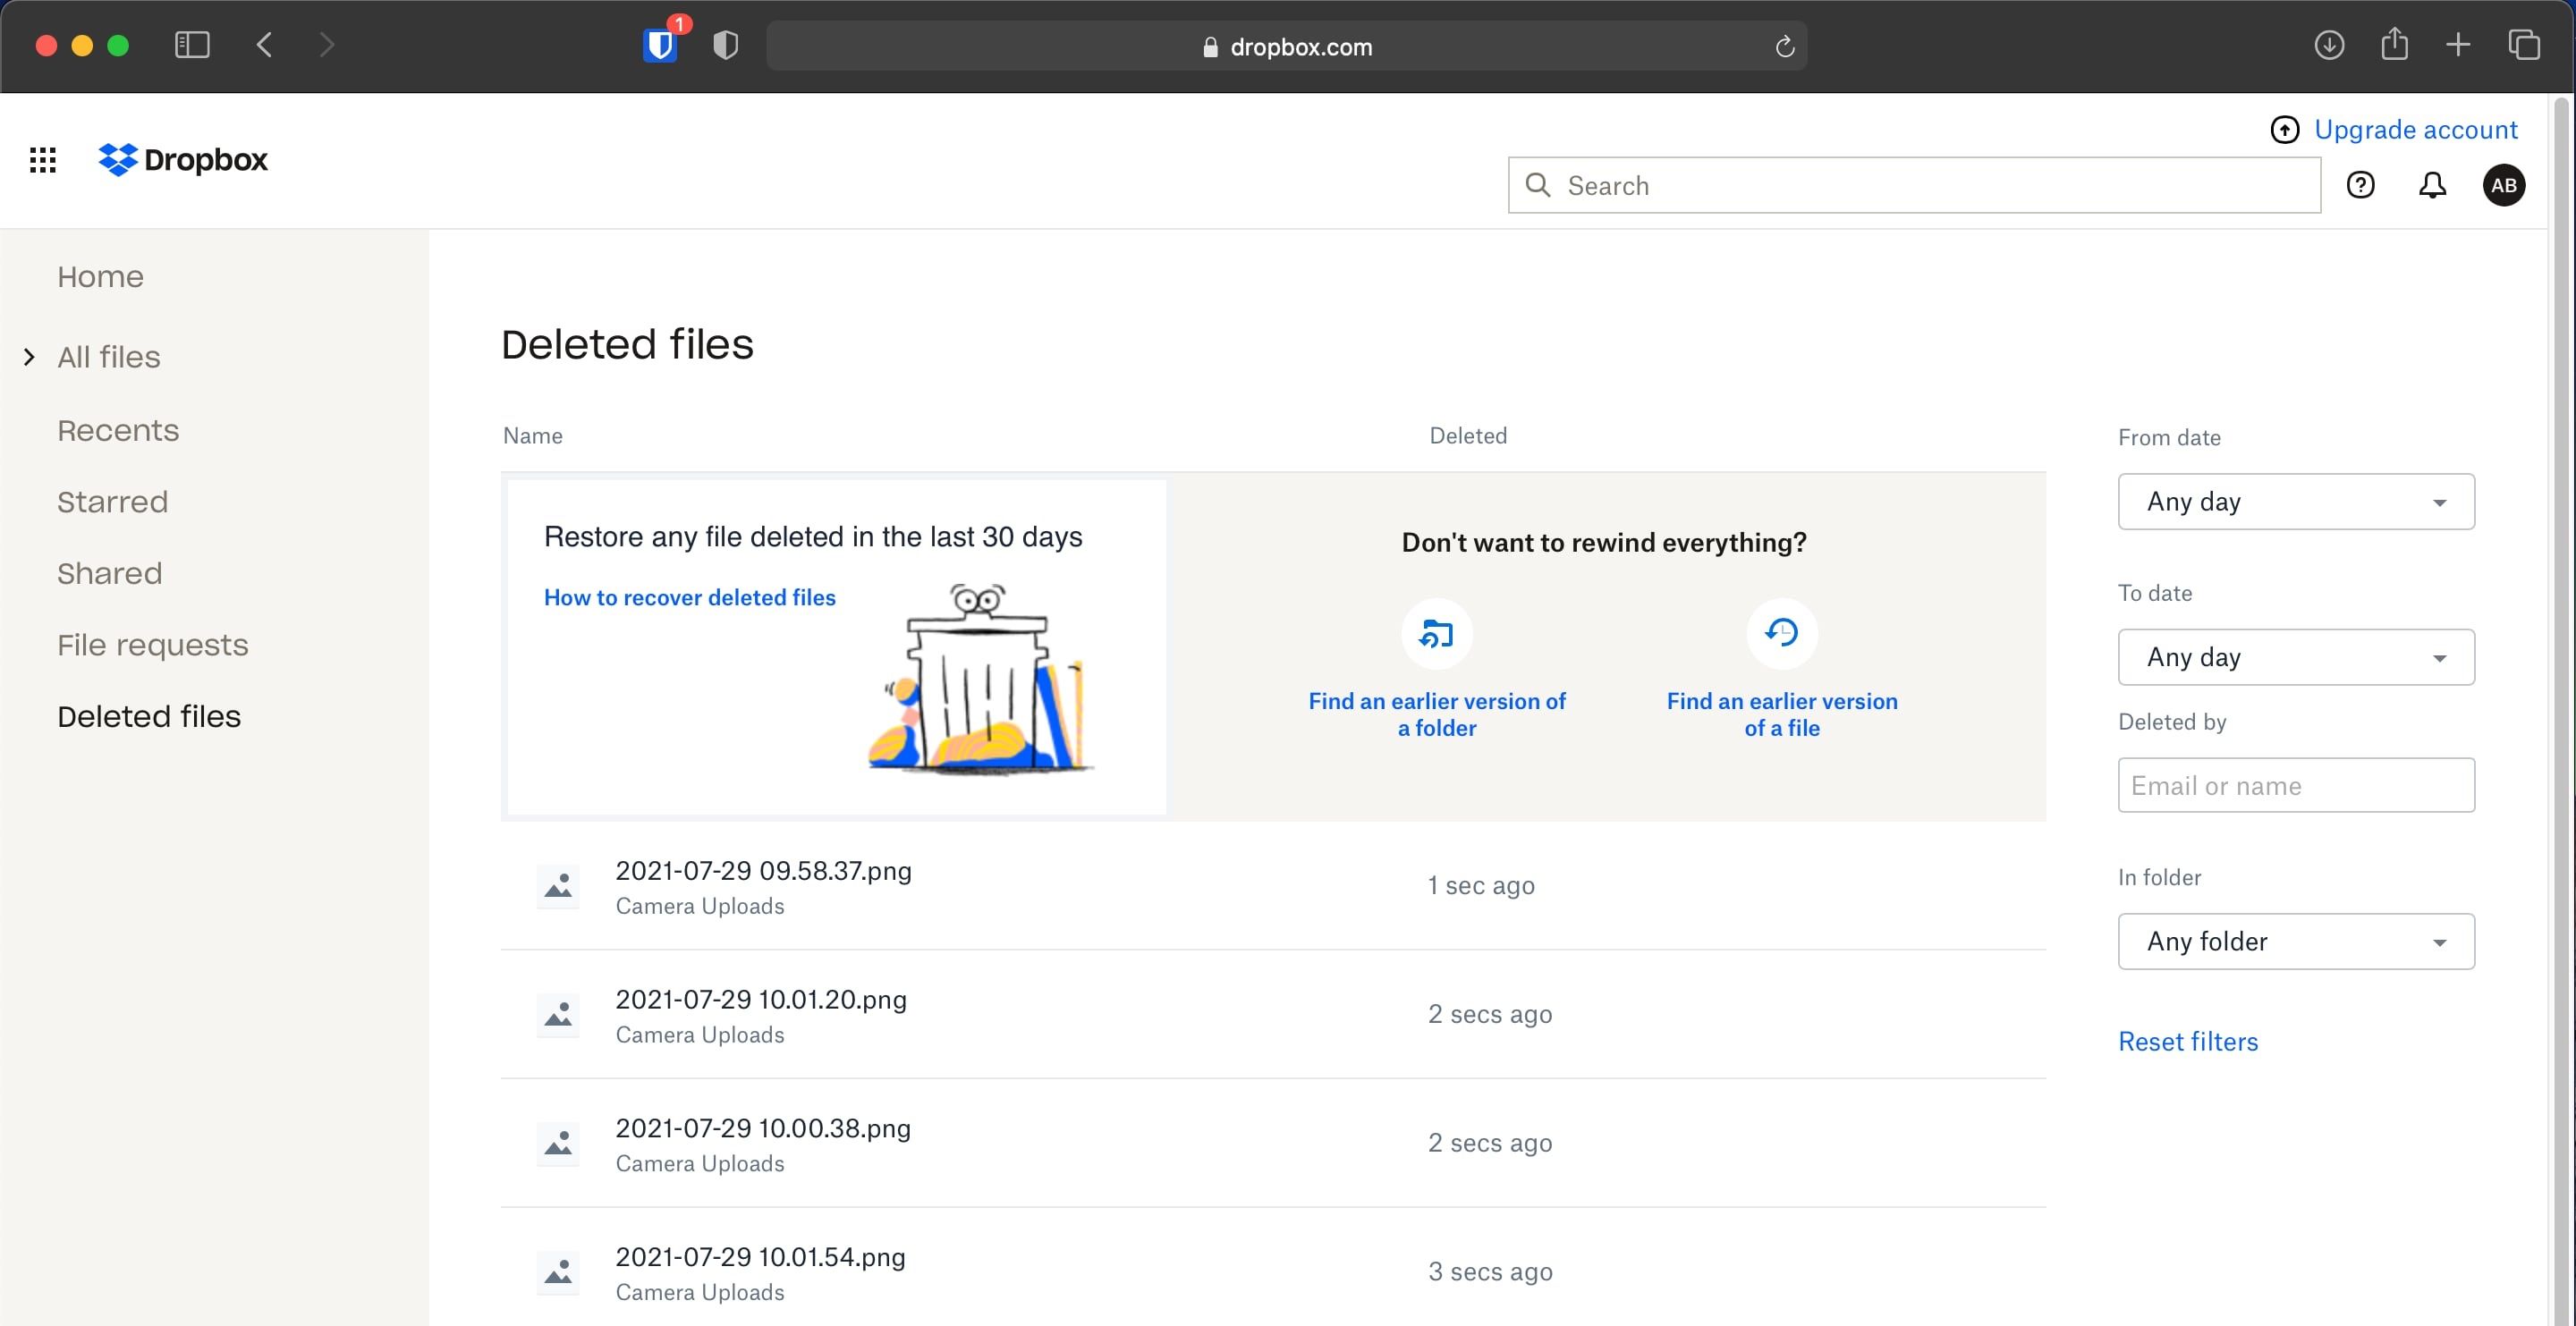Select the folder rewind icon above 'Find an earlier version of a folder'
The width and height of the screenshot is (2576, 1326).
point(1436,633)
